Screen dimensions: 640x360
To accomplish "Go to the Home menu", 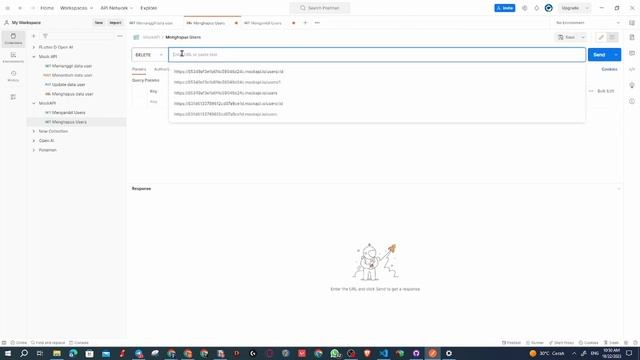I will (47, 8).
